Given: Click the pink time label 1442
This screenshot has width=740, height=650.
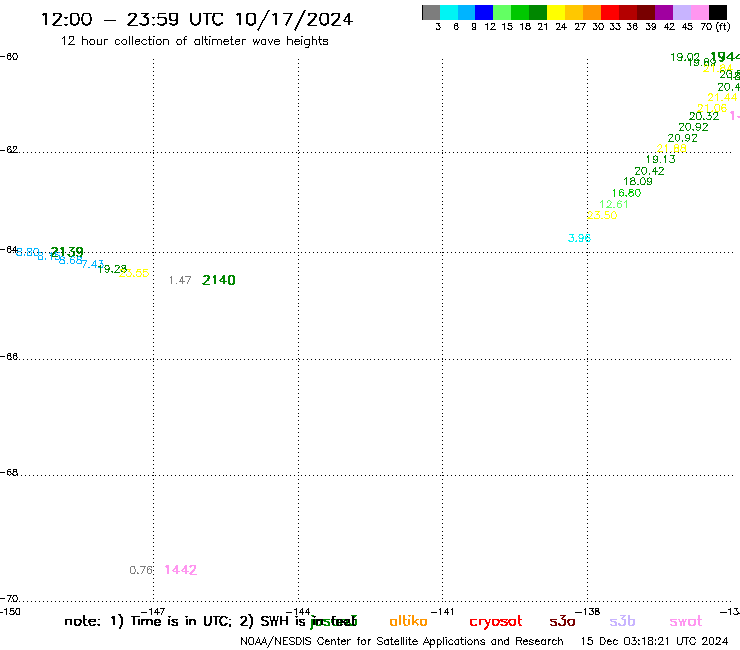Looking at the screenshot, I should click(181, 570).
